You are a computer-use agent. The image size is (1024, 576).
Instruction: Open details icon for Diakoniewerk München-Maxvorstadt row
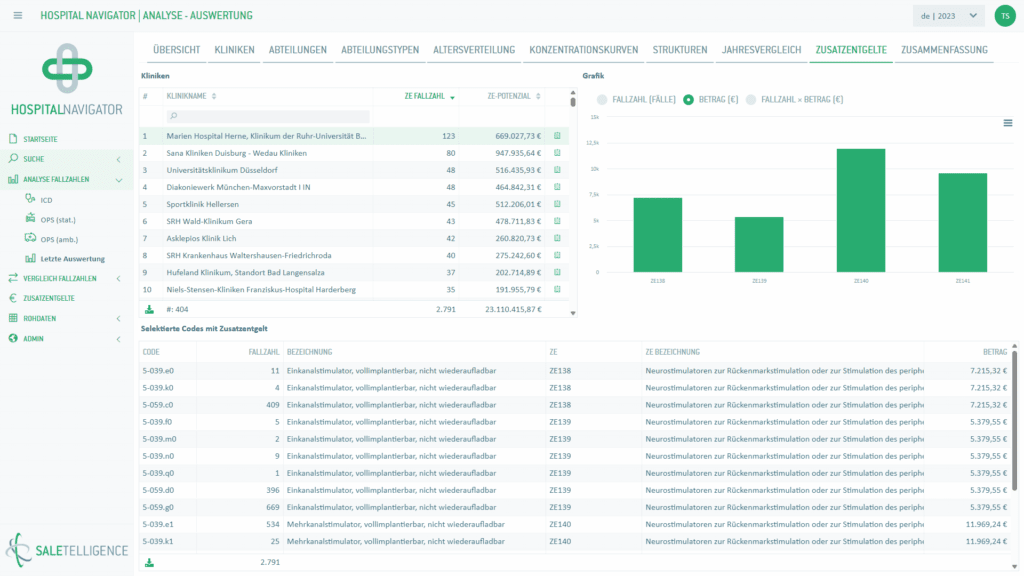(557, 187)
